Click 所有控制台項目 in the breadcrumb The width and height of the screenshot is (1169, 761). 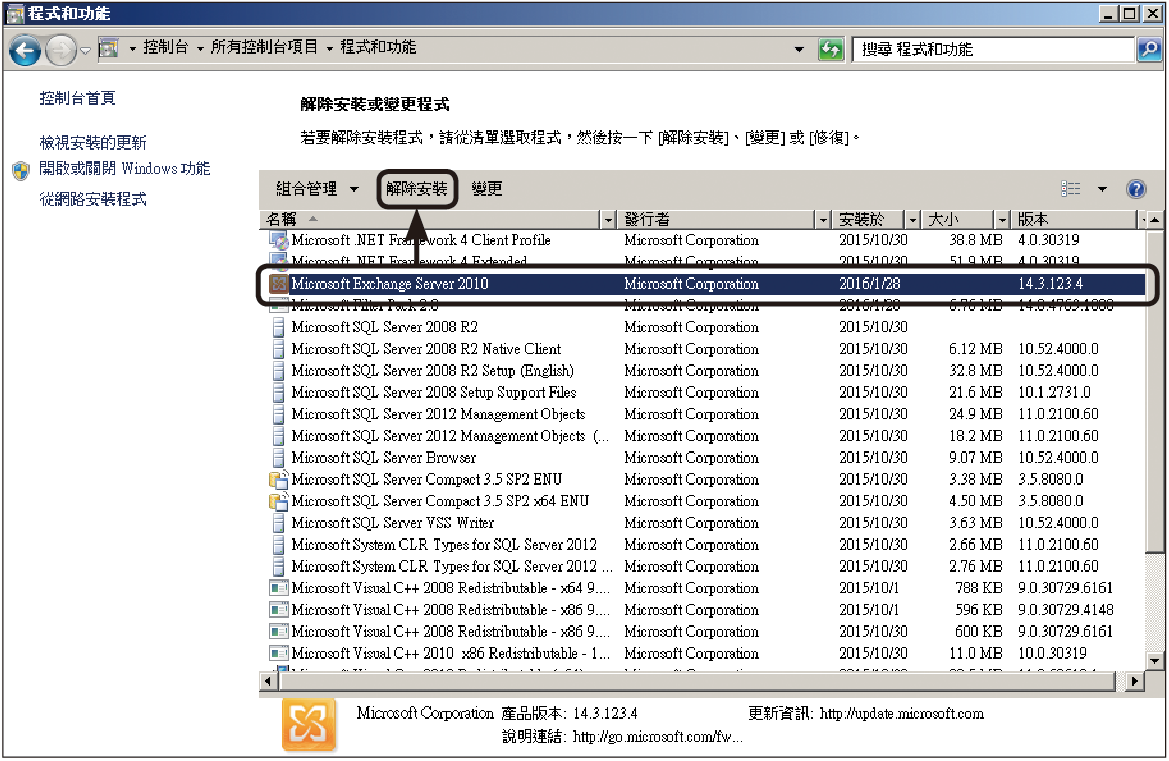point(264,47)
